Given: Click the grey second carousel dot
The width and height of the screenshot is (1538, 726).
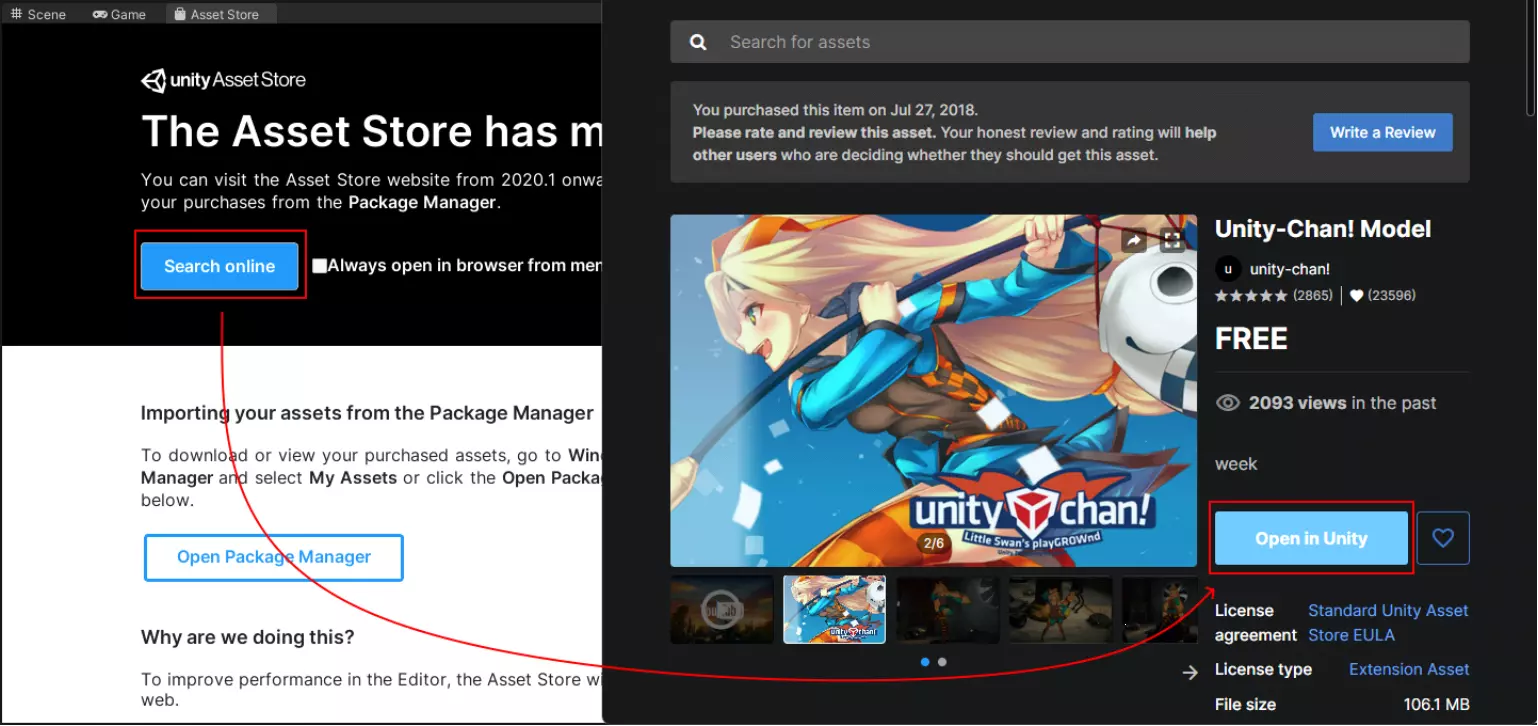Looking at the screenshot, I should [942, 662].
